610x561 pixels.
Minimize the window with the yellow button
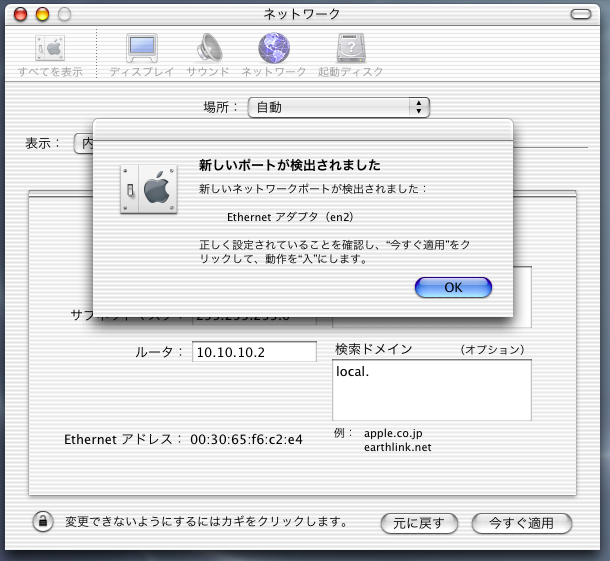pos(42,15)
